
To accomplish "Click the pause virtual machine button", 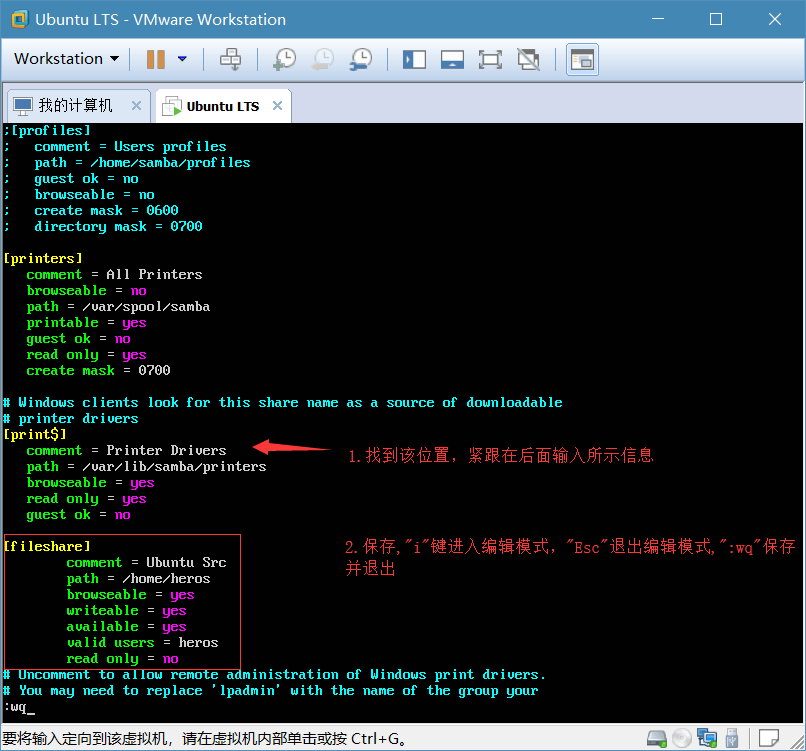I will pyautogui.click(x=156, y=59).
